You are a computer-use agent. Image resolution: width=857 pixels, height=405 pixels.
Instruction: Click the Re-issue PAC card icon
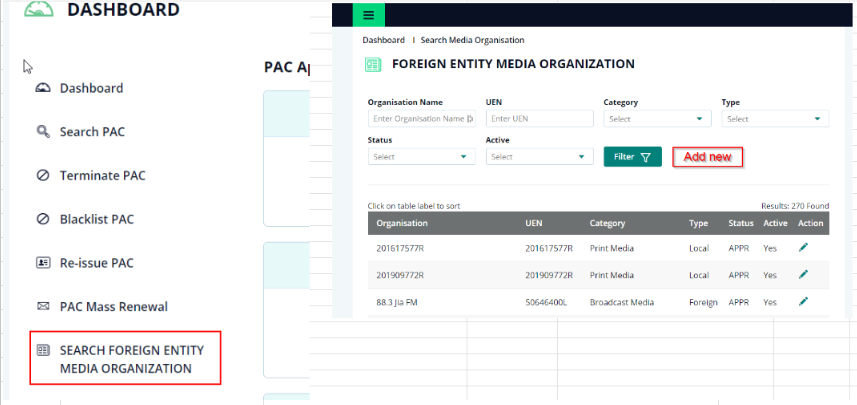43,263
